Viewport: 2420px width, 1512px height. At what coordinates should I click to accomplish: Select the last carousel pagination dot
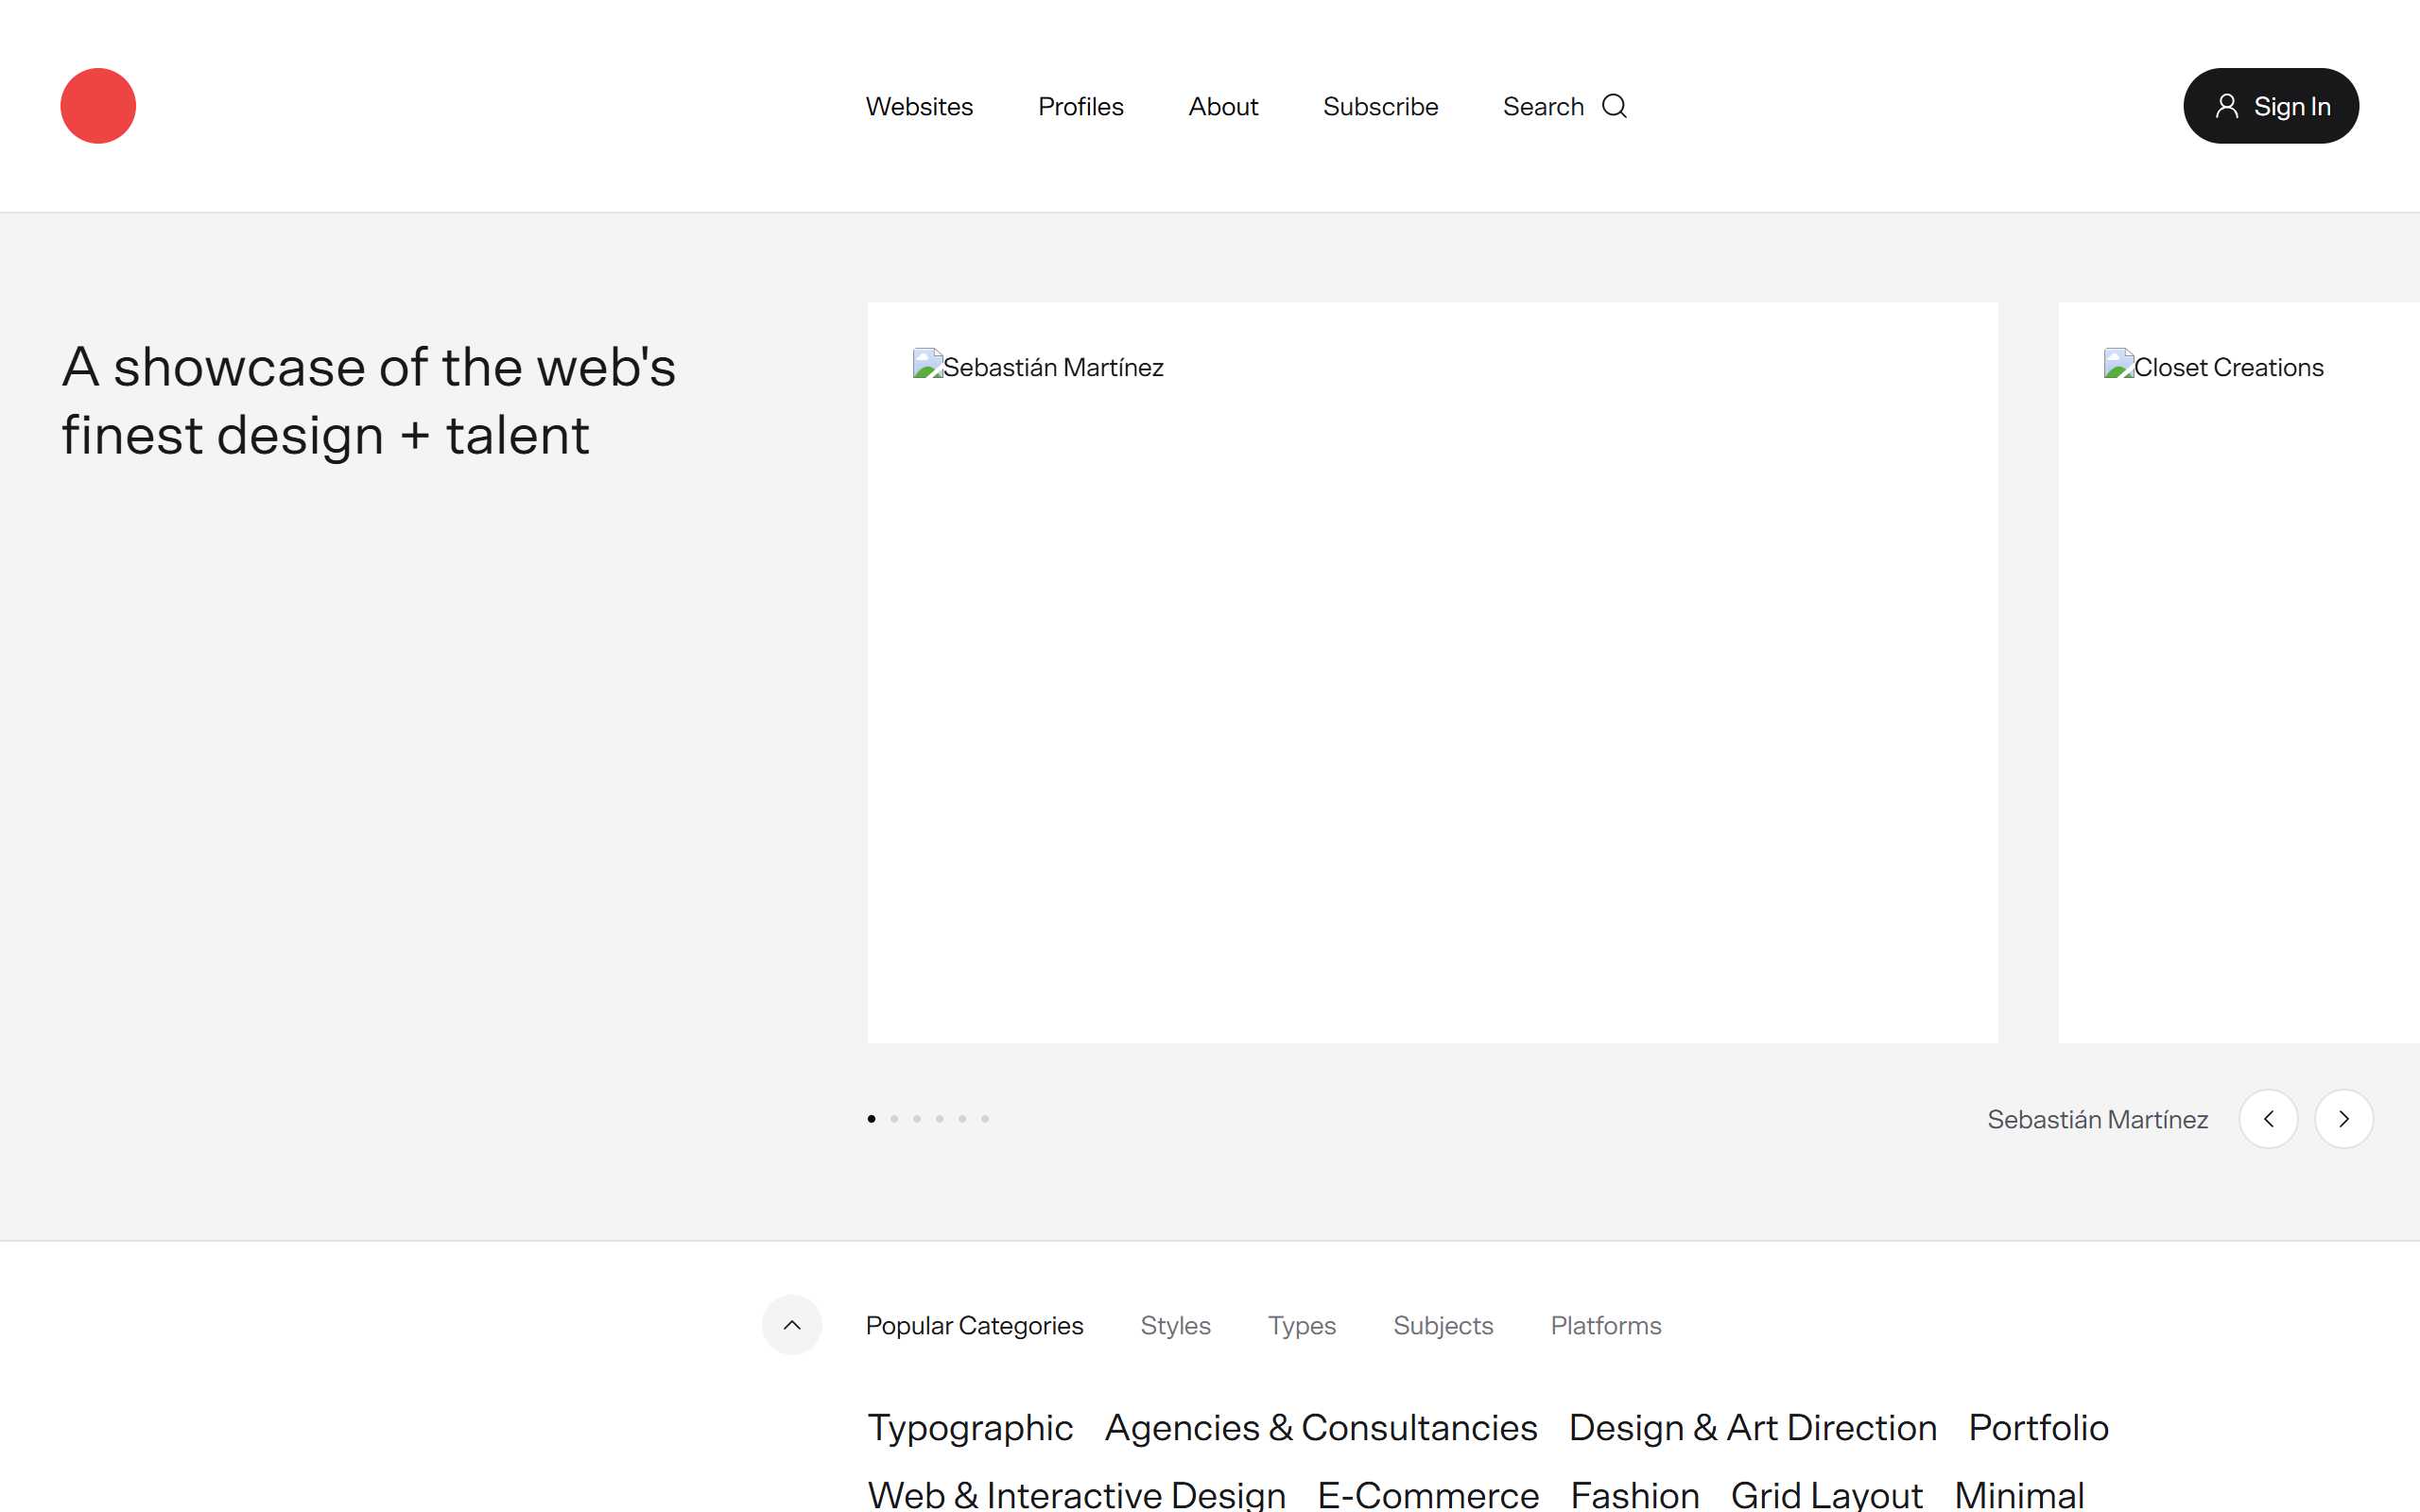coord(985,1119)
